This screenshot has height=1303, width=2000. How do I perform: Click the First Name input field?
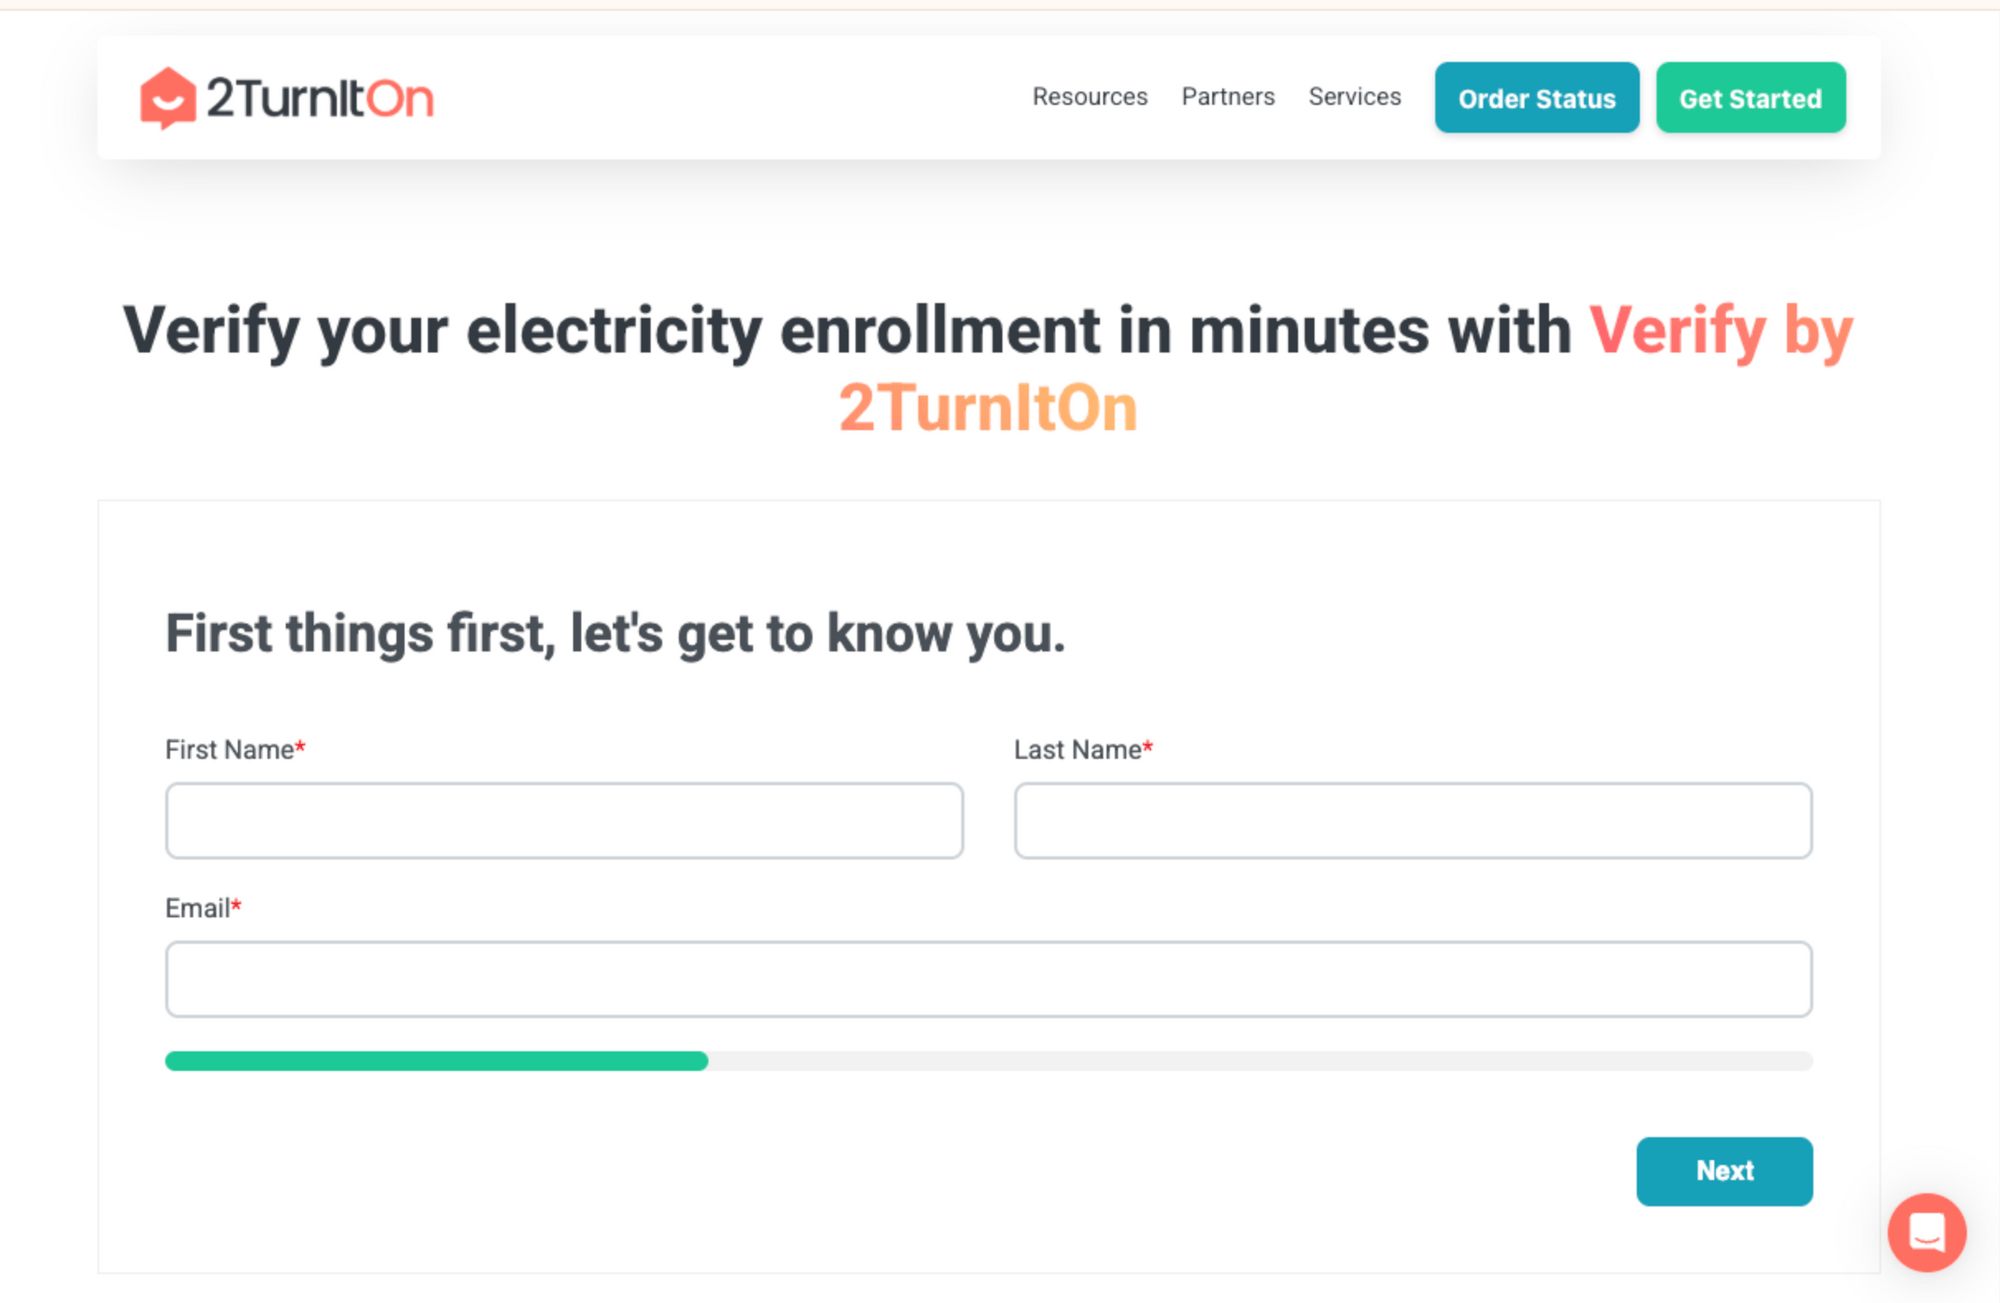(564, 819)
